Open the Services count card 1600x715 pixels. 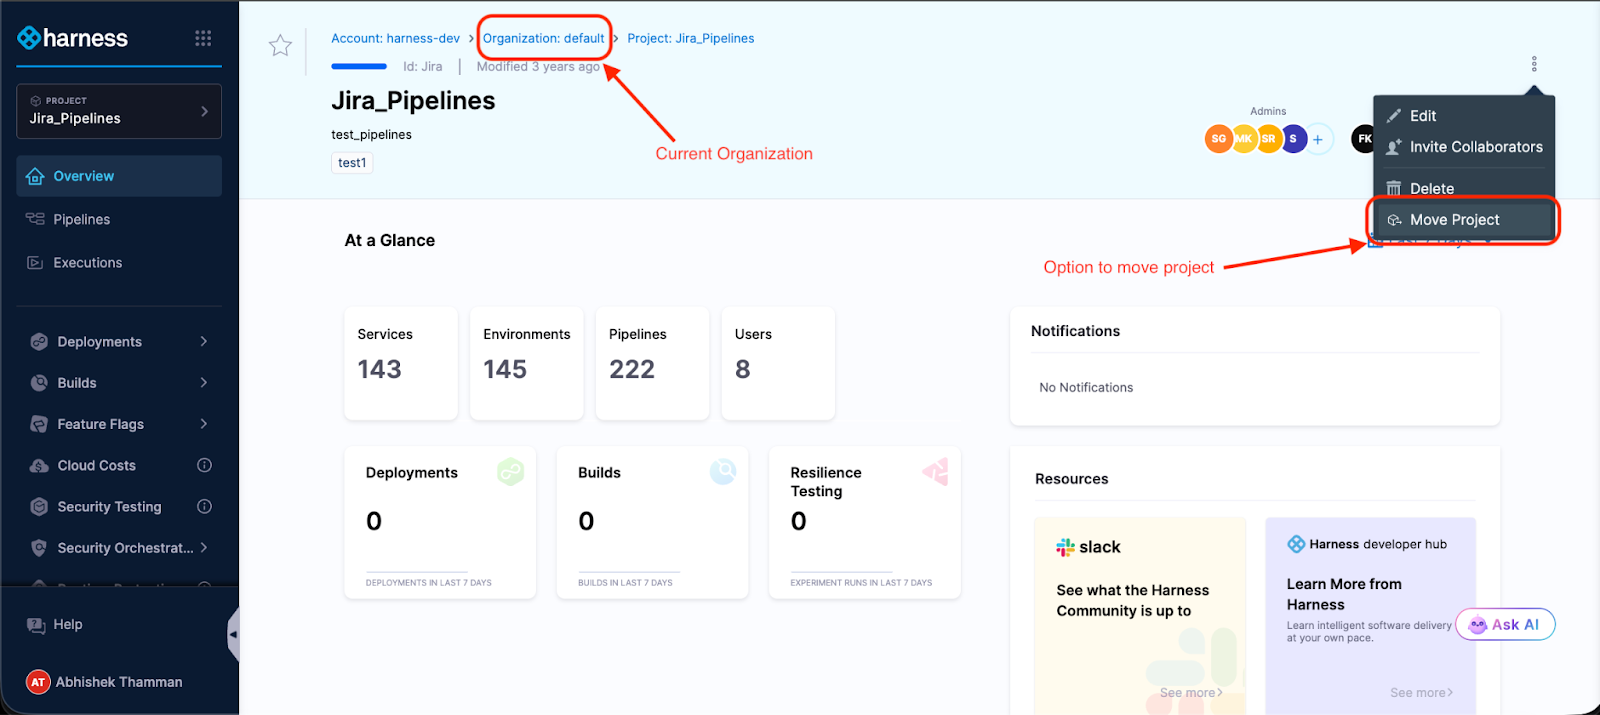(x=401, y=364)
